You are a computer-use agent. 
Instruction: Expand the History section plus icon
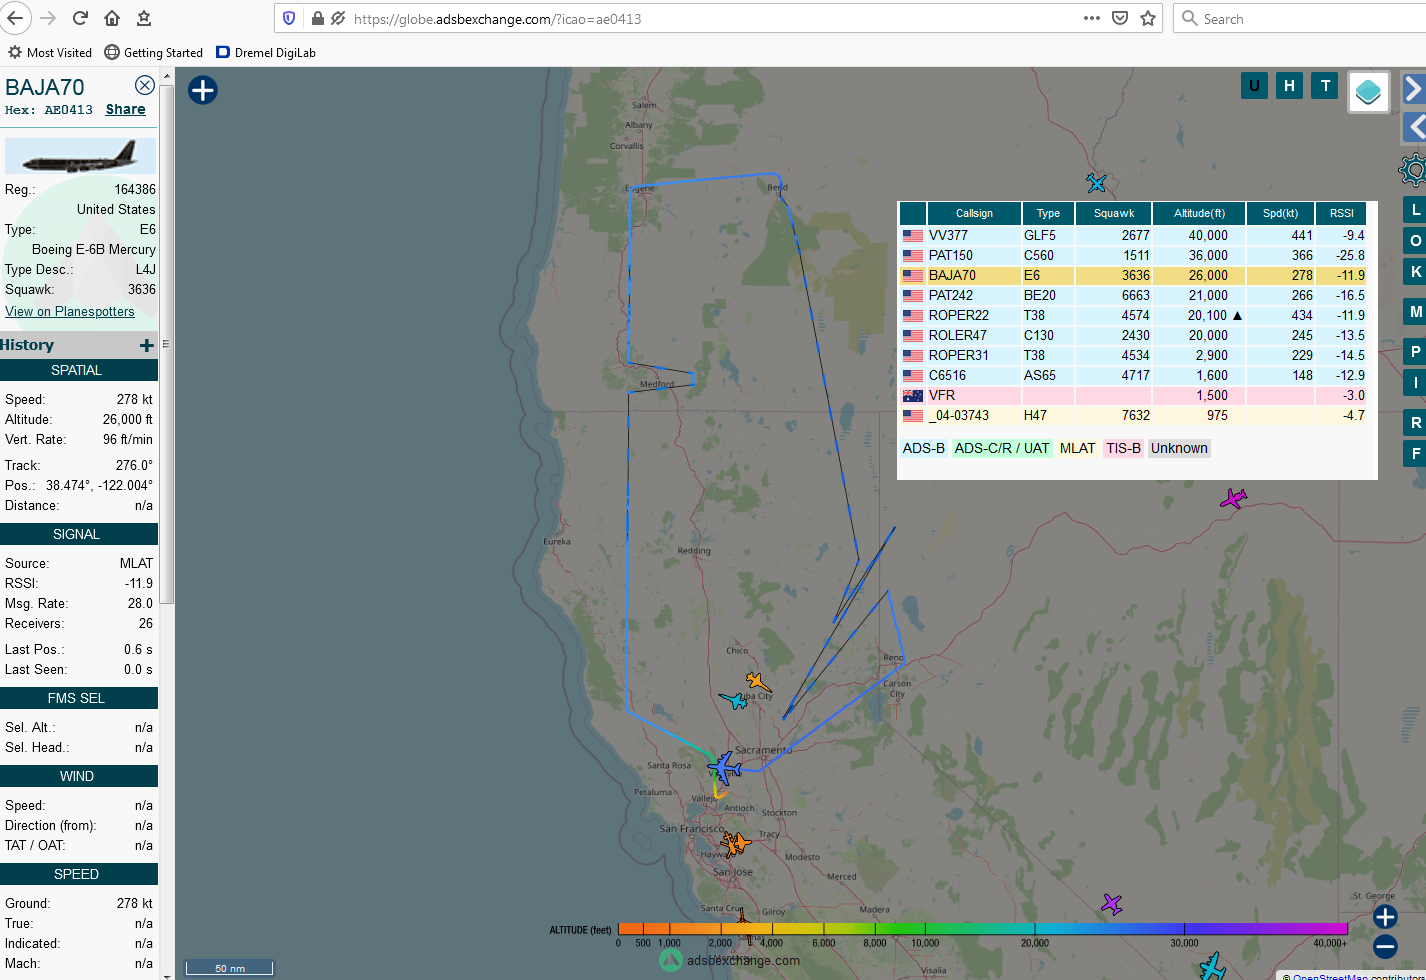coord(147,345)
